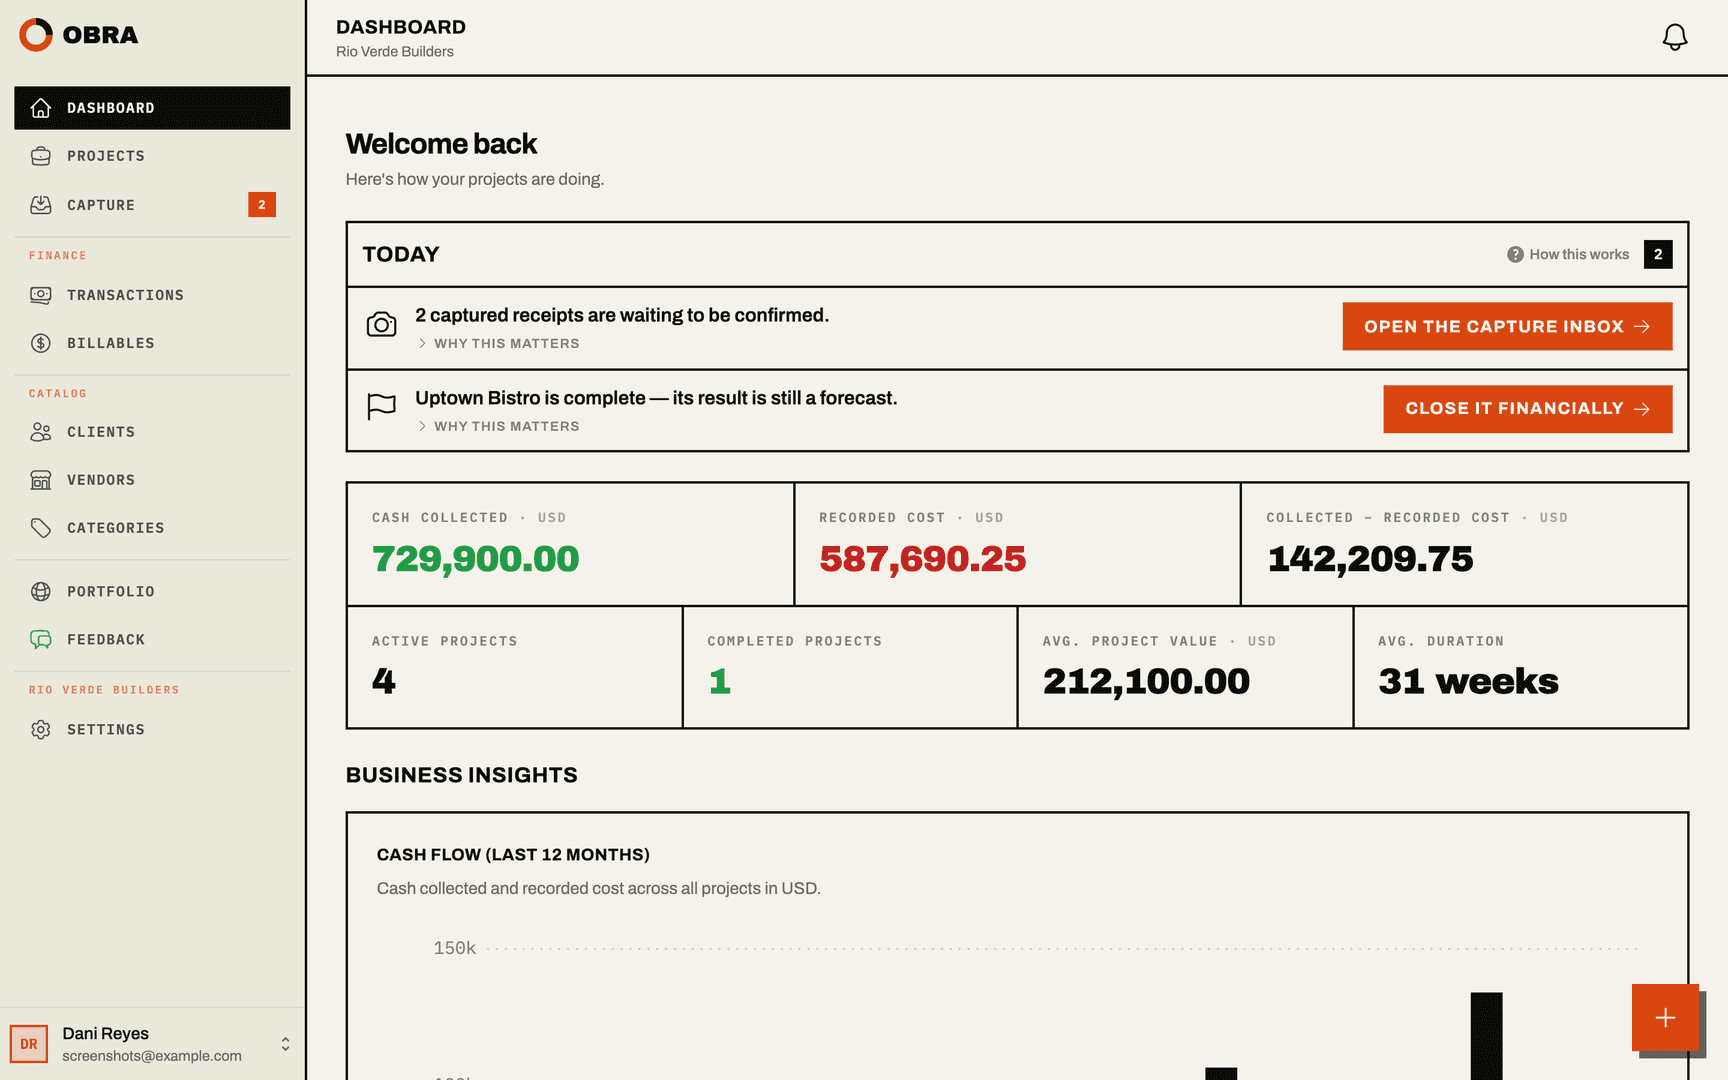This screenshot has width=1728, height=1080.
Task: Open notifications bell icon
Action: [1675, 37]
